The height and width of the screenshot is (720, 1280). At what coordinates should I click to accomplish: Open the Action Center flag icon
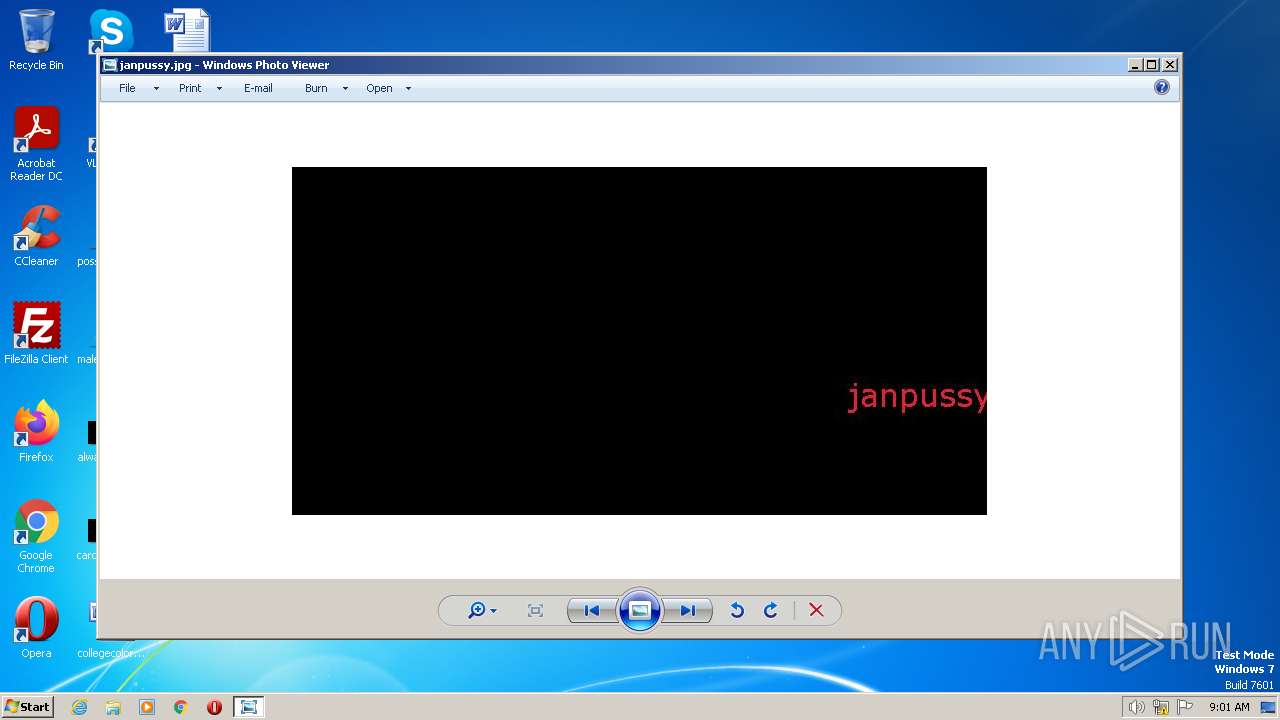coord(1185,707)
